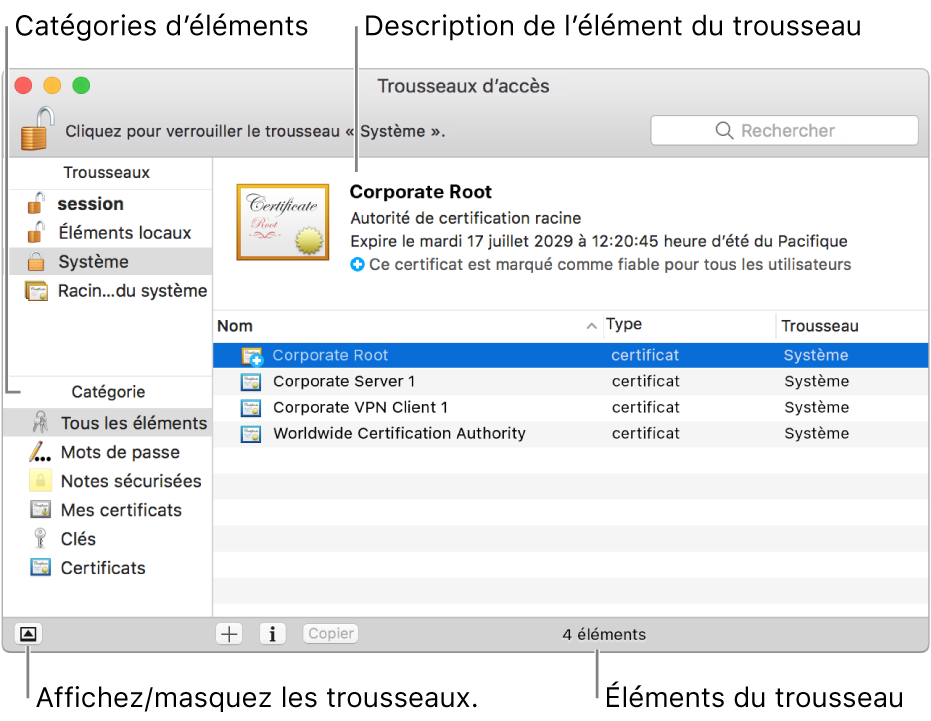931x721 pixels.
Task: Click the 'Cliquez pour verrouiller le trousseau' text
Action: 255,131
